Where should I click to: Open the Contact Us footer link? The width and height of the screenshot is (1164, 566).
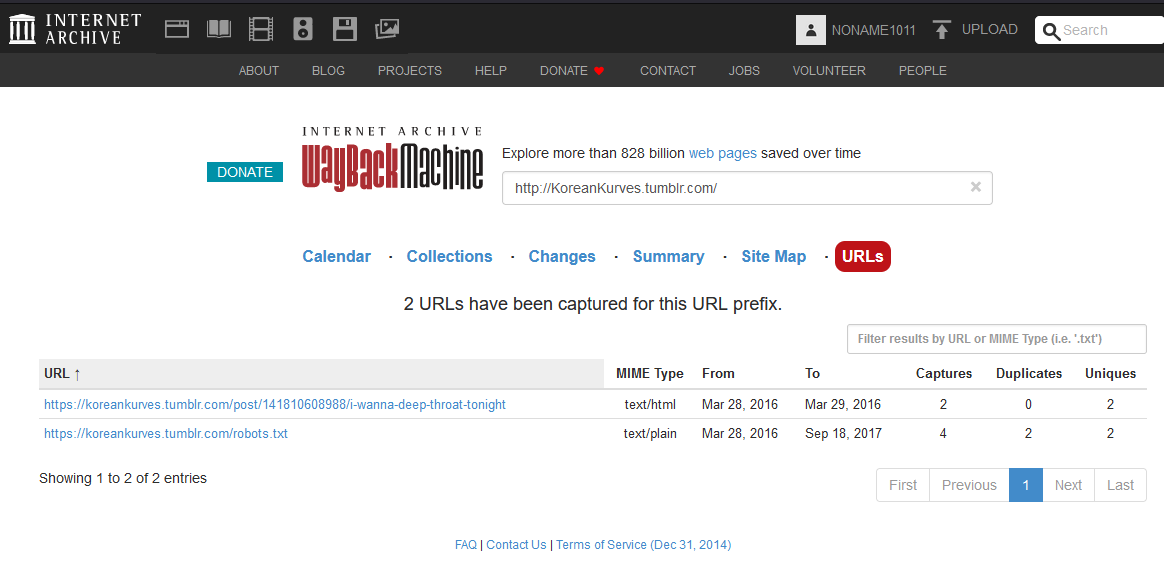point(516,544)
